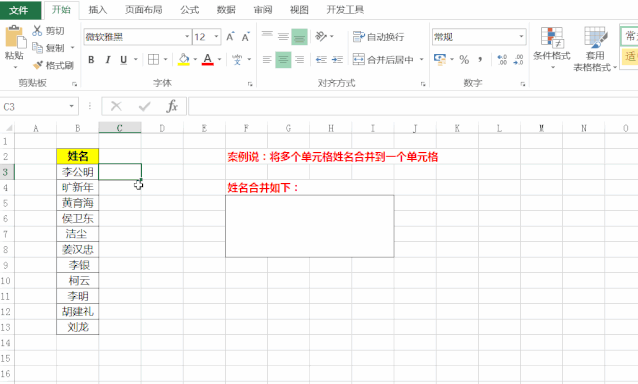Expand name box dropdown
This screenshot has height=384, width=638.
tap(72, 107)
